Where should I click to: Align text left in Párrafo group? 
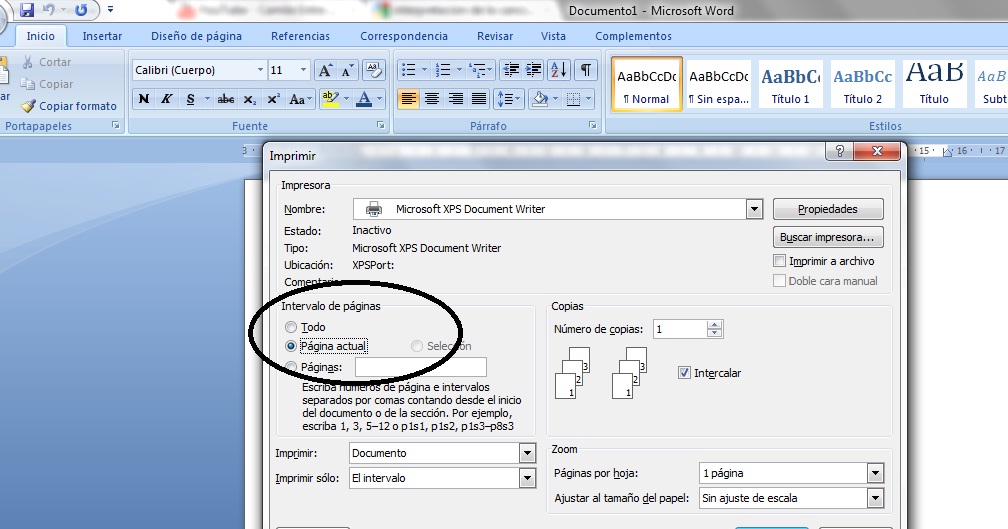coord(408,99)
